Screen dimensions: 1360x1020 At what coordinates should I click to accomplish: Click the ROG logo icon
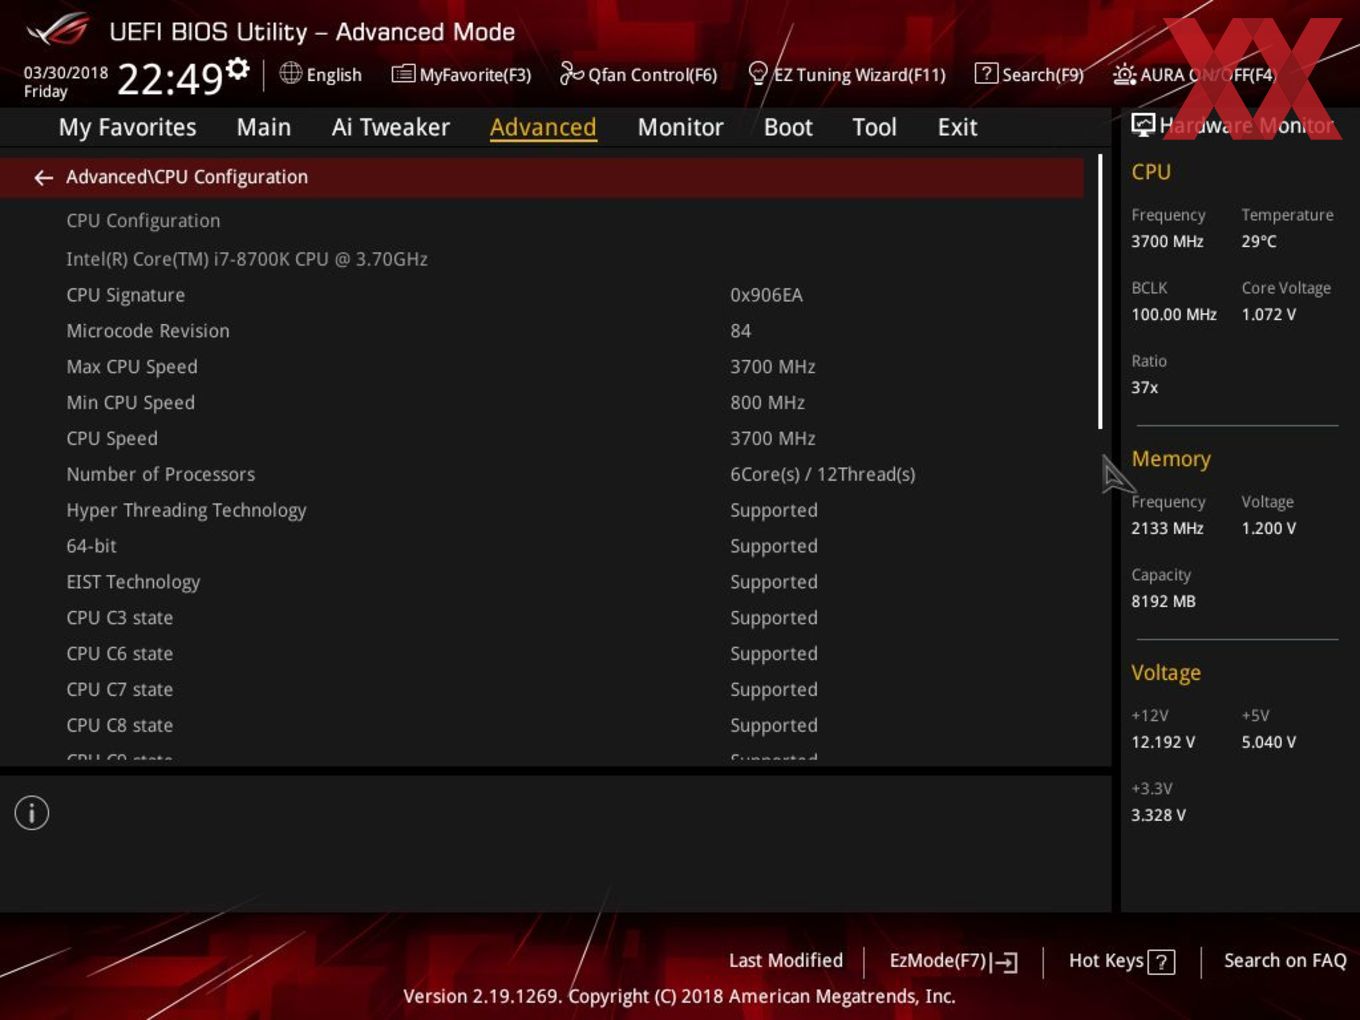point(58,30)
